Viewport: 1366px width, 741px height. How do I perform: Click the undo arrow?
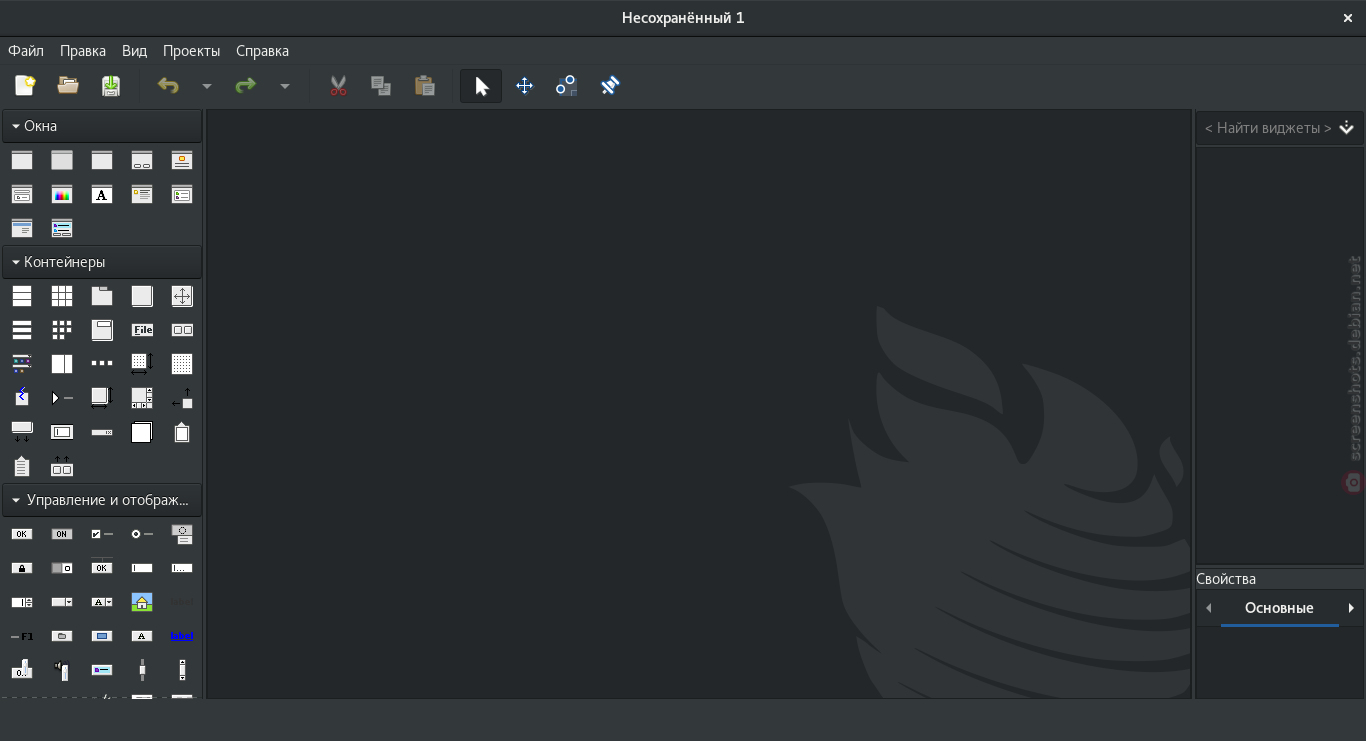(x=168, y=86)
